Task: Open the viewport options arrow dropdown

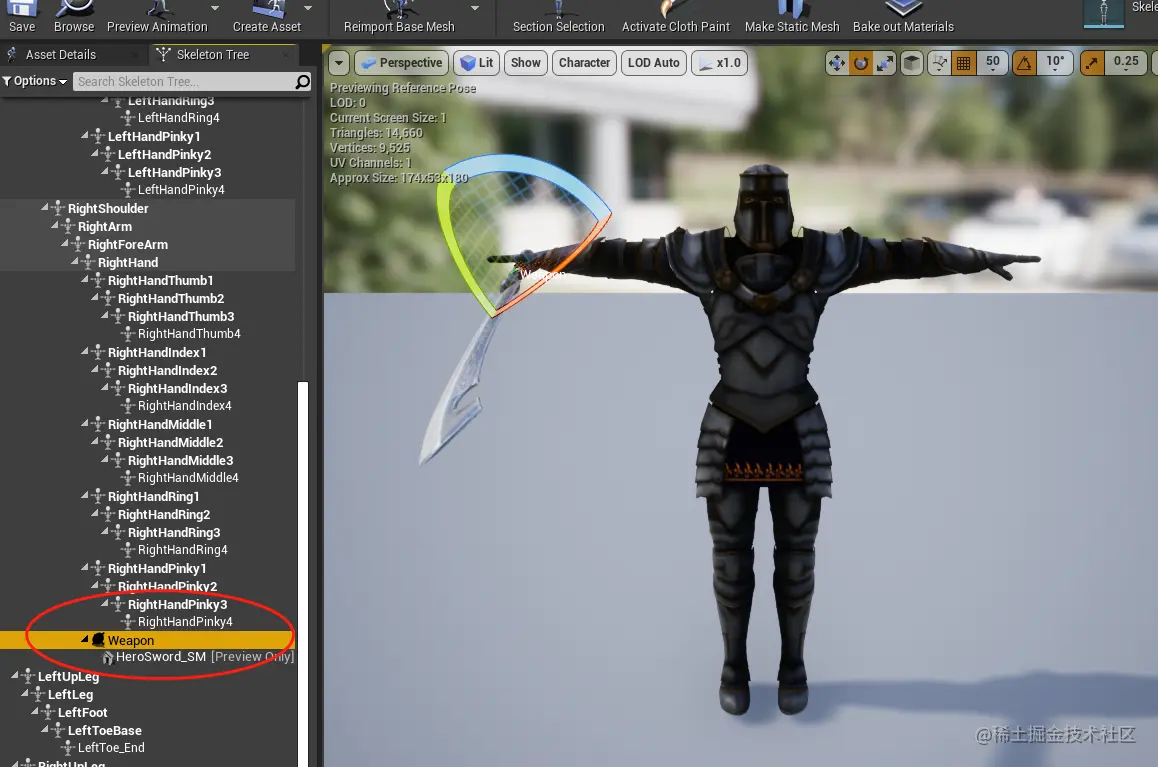Action: (x=339, y=63)
